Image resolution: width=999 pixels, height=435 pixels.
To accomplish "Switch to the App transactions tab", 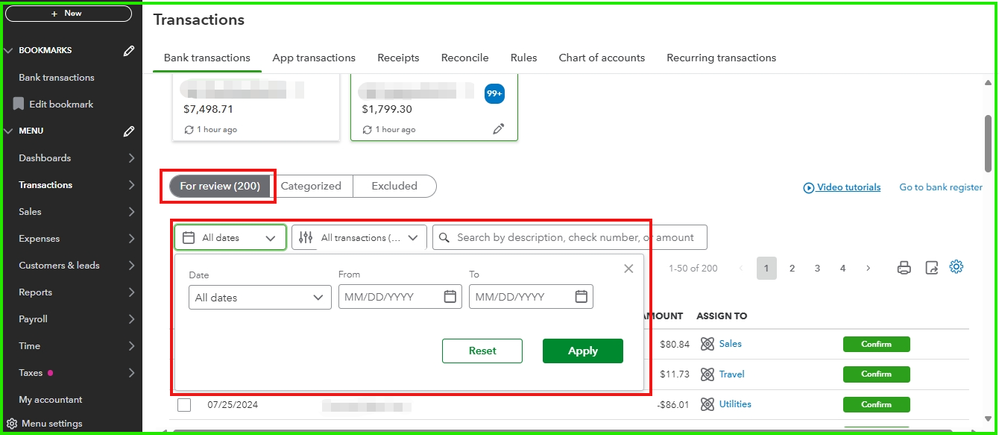I will coord(313,58).
